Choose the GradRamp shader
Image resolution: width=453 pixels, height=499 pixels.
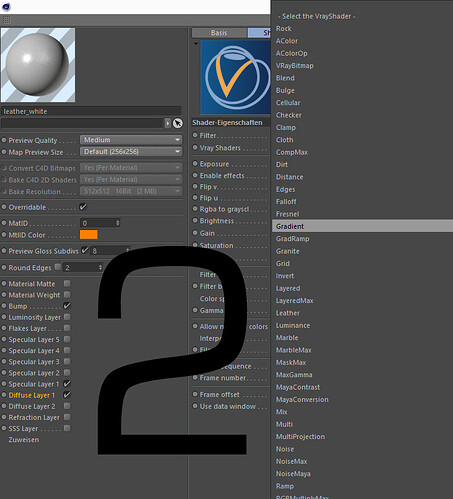click(292, 239)
